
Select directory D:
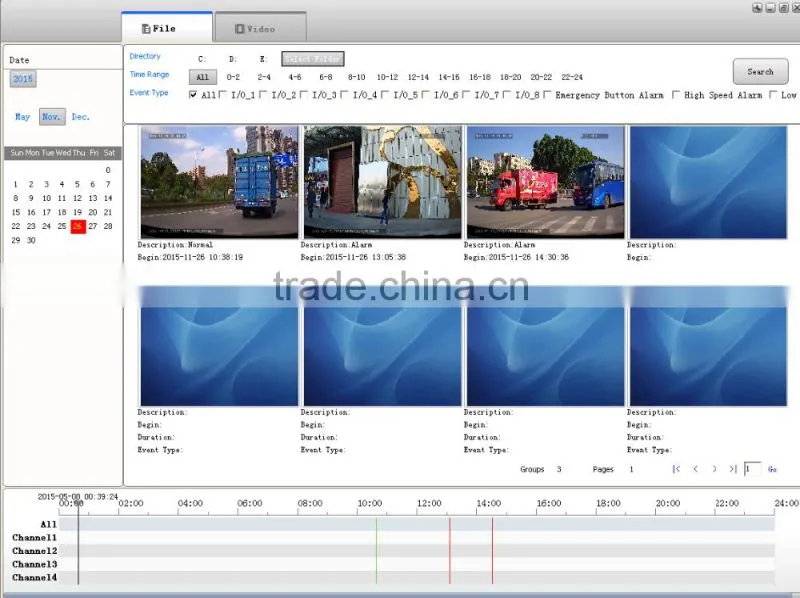[233, 59]
